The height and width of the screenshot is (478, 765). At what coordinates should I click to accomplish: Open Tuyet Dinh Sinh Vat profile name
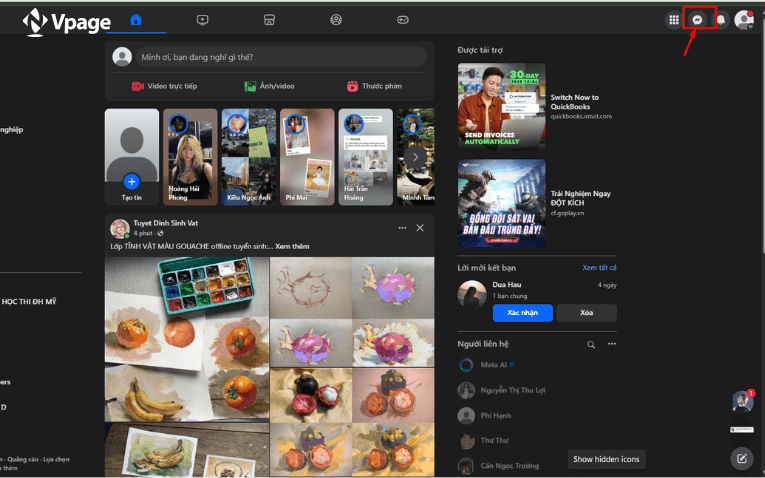click(166, 223)
